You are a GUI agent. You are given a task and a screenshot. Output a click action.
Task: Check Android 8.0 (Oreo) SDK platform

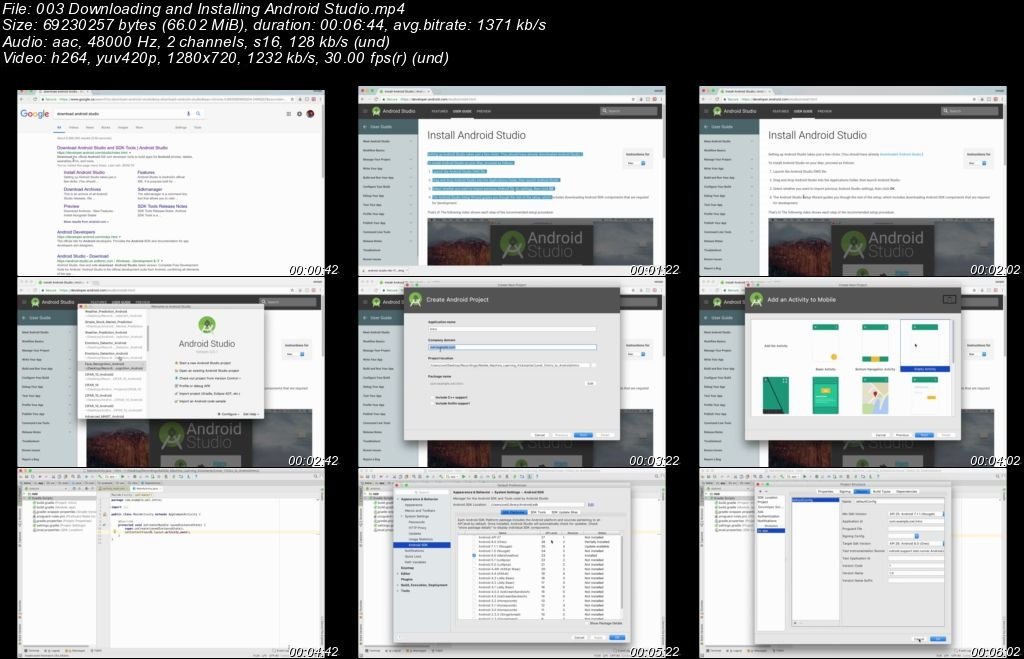click(473, 542)
